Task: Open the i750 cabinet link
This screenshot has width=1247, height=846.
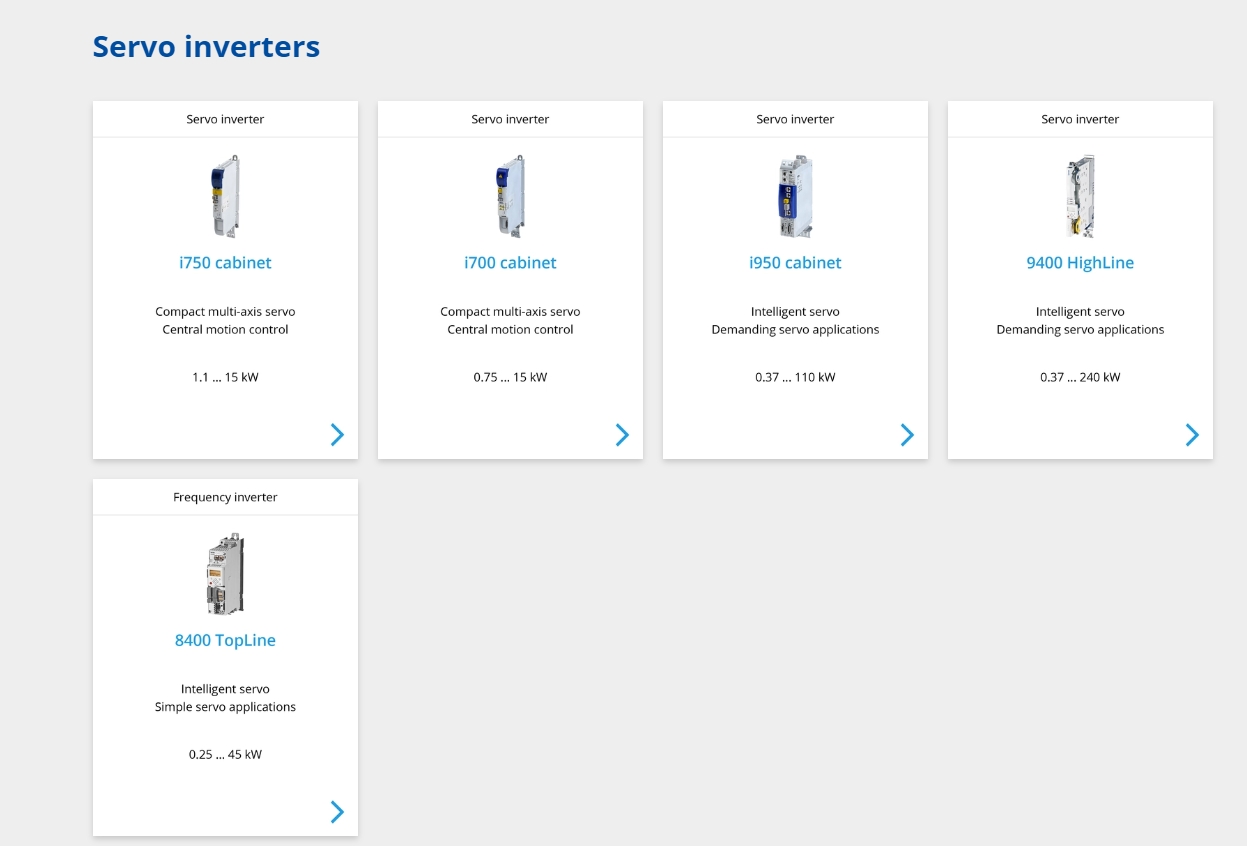Action: tap(225, 263)
